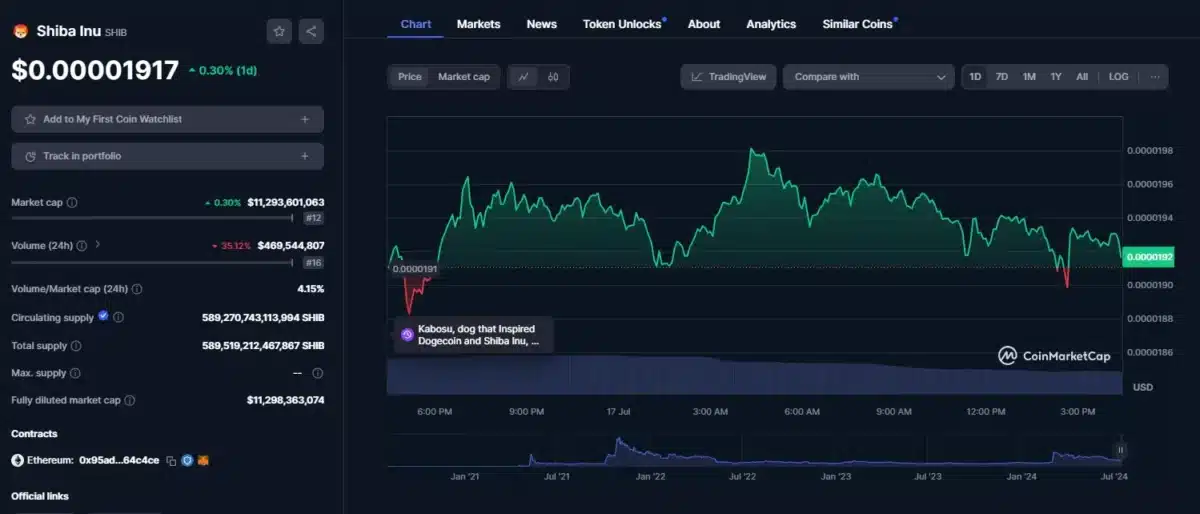Viewport: 1200px width, 514px height.
Task: Show Market cap info tooltip icon
Action: tap(72, 202)
